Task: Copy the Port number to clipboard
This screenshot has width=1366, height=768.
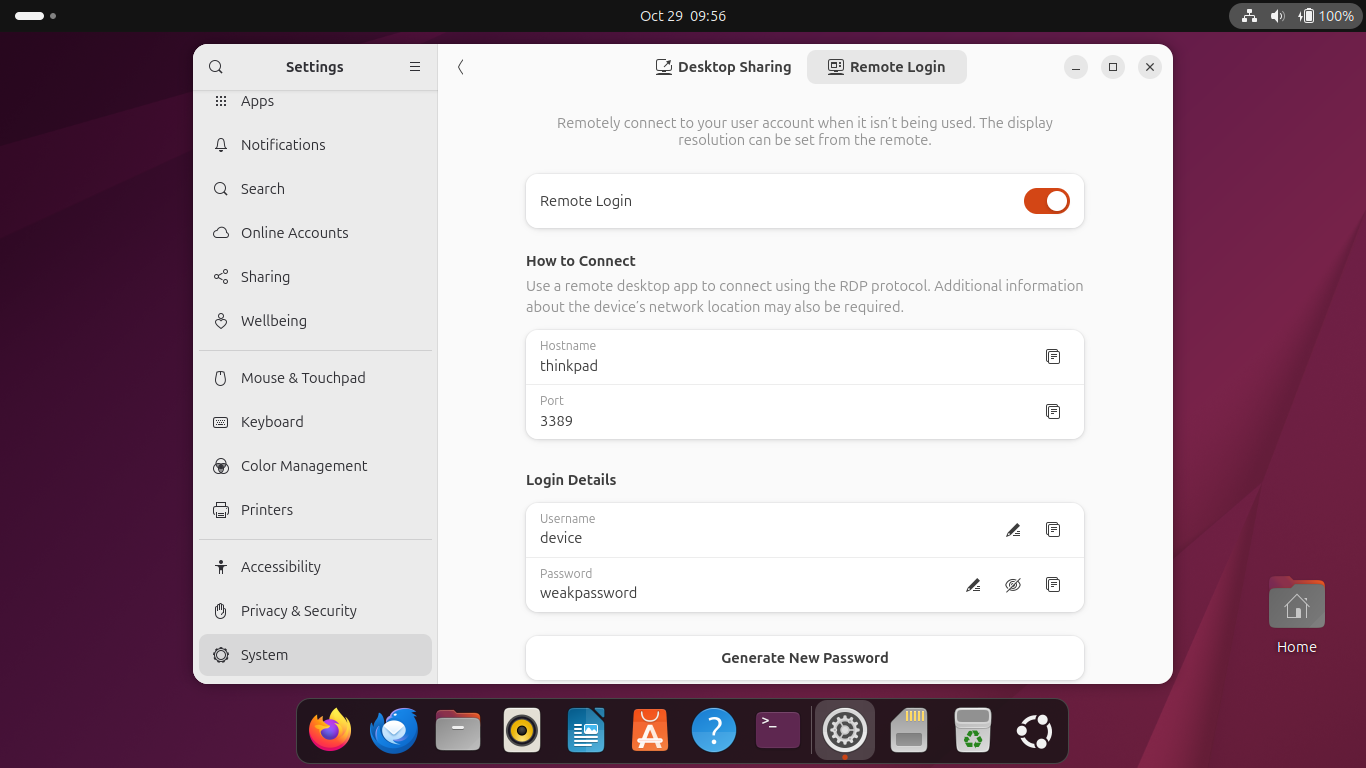Action: click(x=1053, y=412)
